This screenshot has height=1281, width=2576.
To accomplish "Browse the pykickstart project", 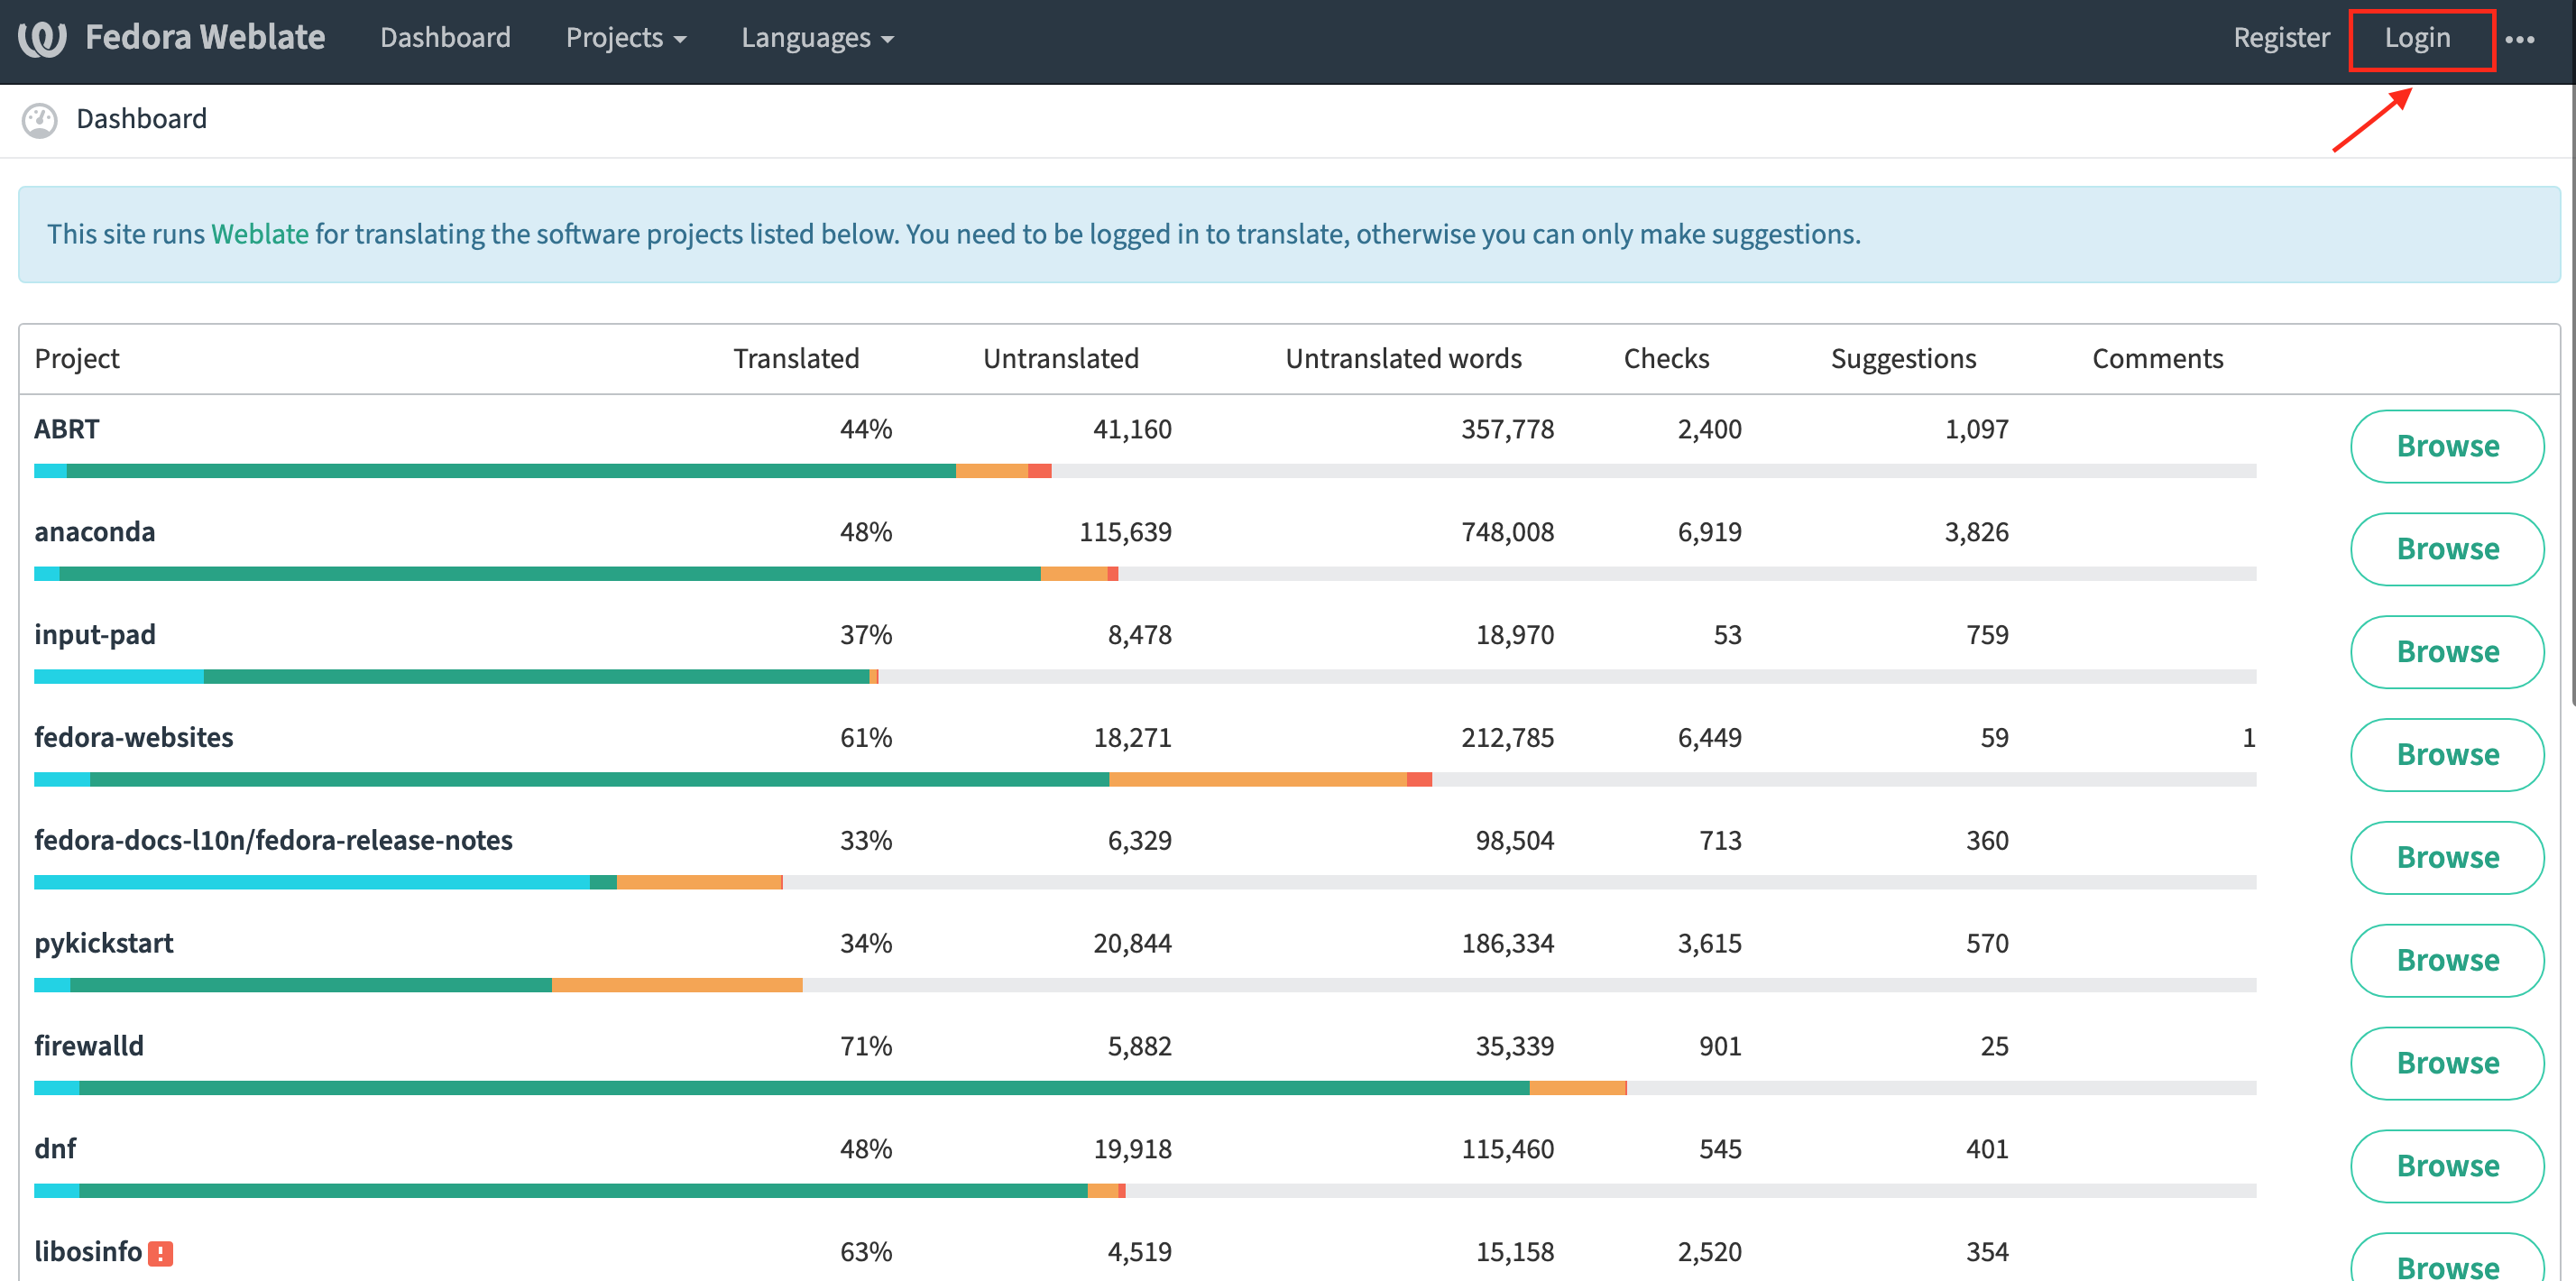I will (2447, 961).
